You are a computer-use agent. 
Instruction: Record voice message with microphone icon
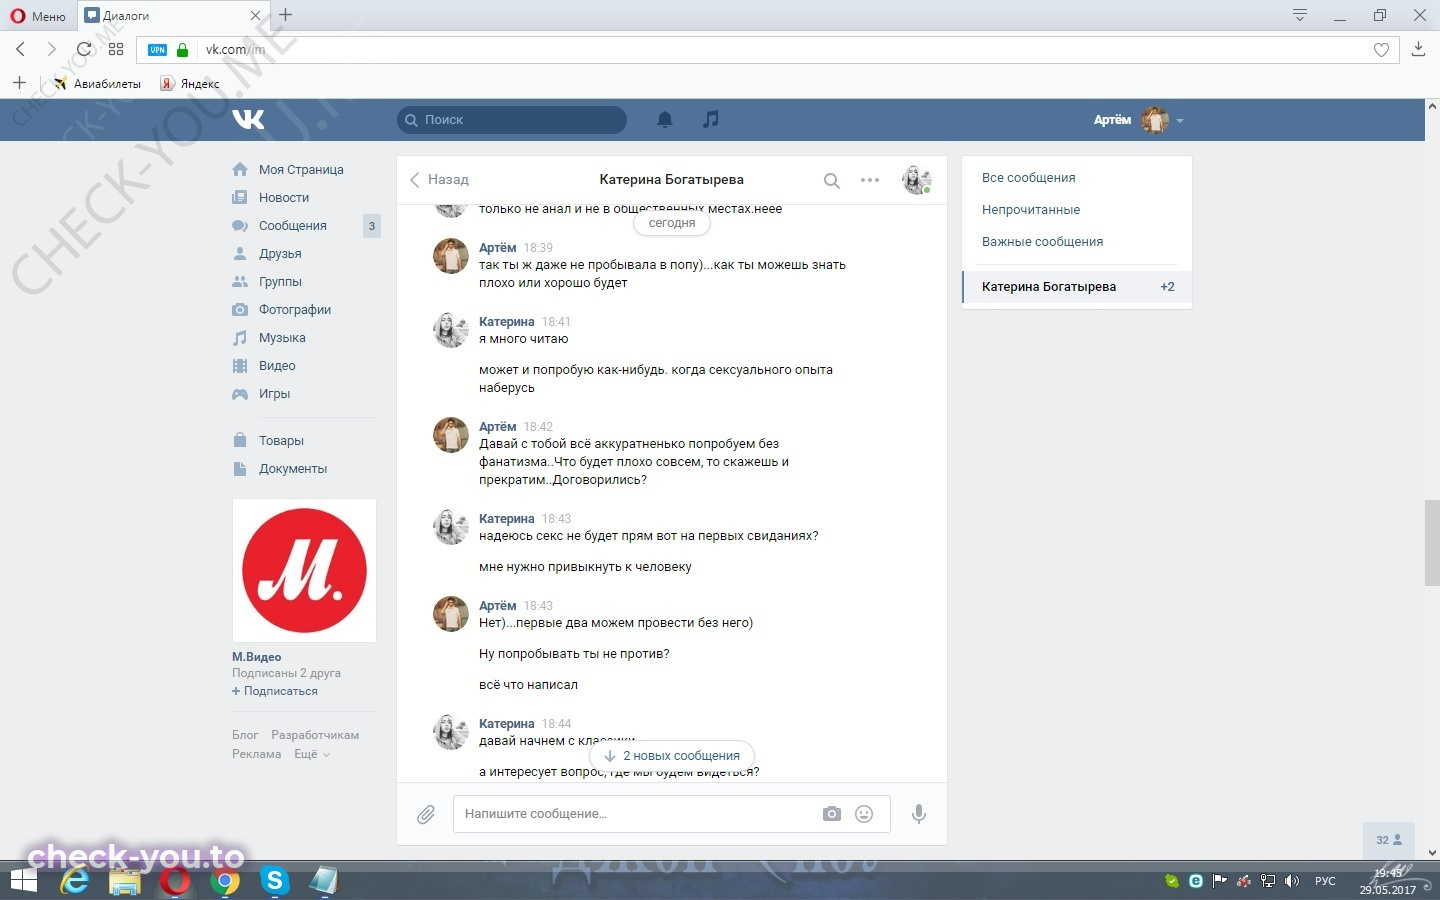point(918,814)
